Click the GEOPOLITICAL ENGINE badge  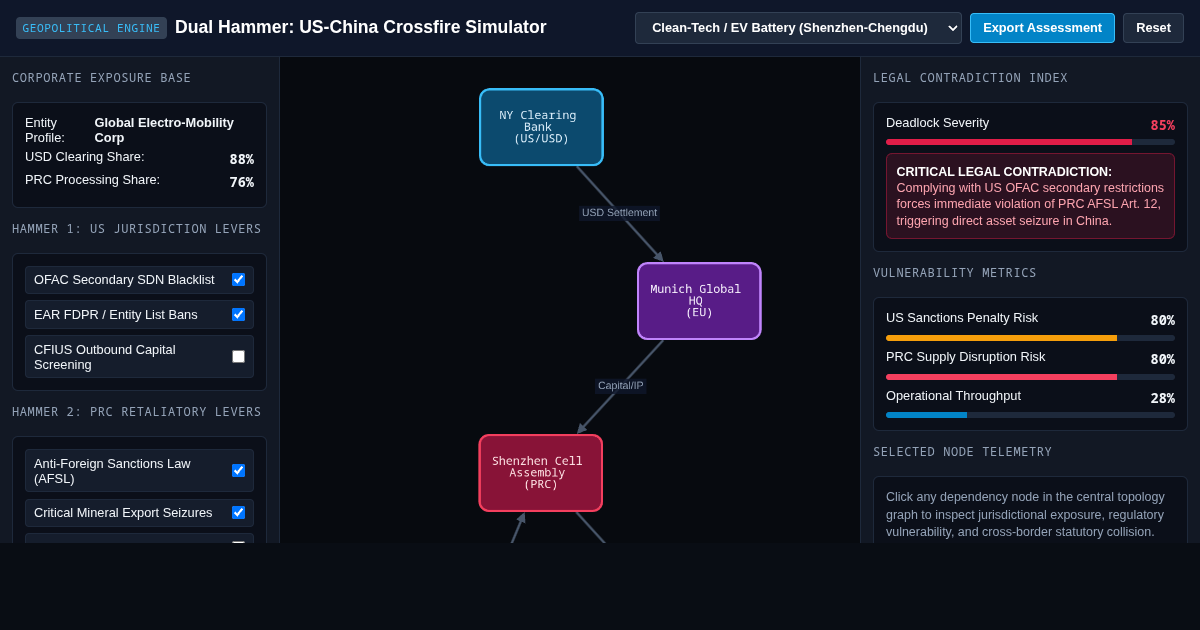[91, 28]
